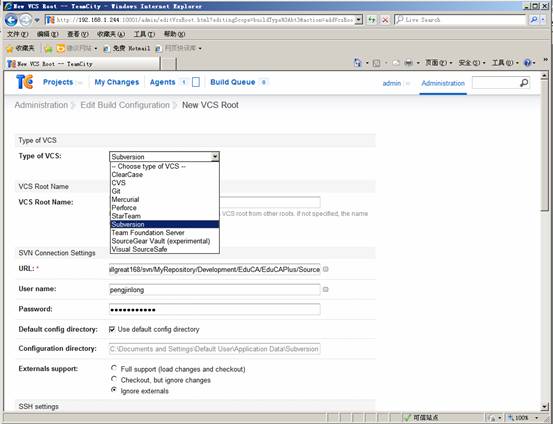The height and width of the screenshot is (424, 553).
Task: Click the red Stop loading icon
Action: pos(385,20)
